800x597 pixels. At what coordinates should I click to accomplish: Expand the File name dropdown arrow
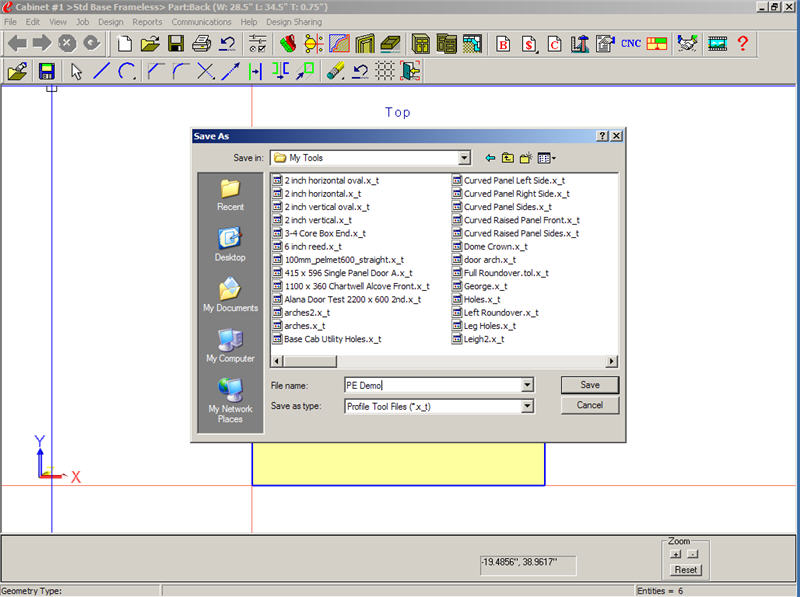coord(528,385)
